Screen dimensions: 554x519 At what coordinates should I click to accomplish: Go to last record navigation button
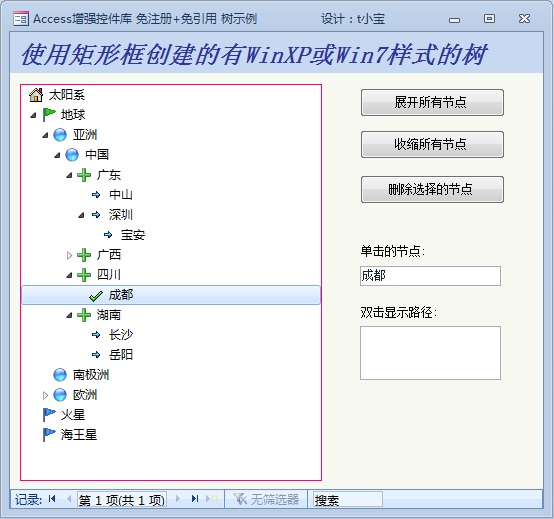(194, 499)
